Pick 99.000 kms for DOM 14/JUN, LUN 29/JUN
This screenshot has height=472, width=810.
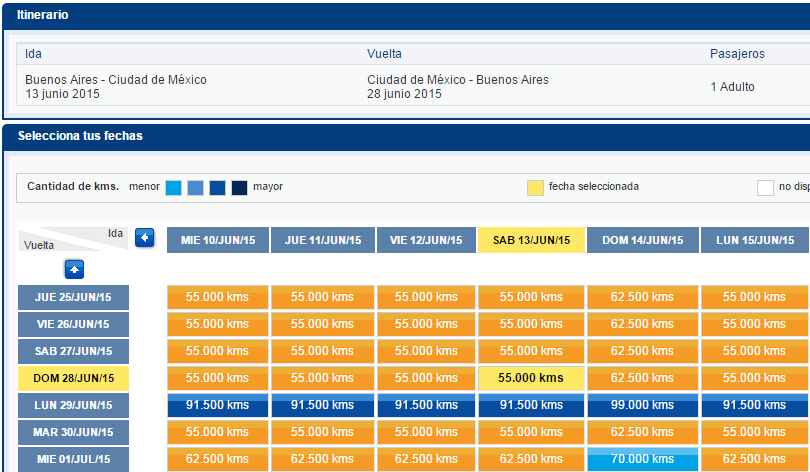(642, 405)
